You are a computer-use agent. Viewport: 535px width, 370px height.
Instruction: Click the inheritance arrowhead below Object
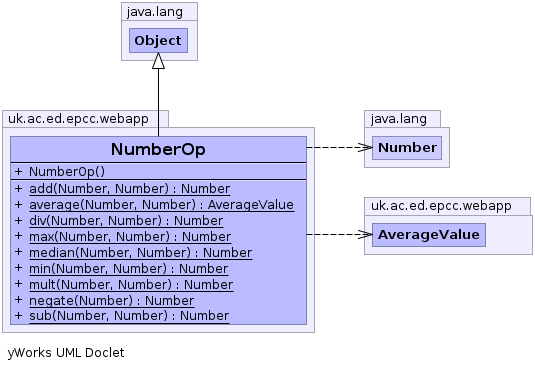pyautogui.click(x=158, y=61)
